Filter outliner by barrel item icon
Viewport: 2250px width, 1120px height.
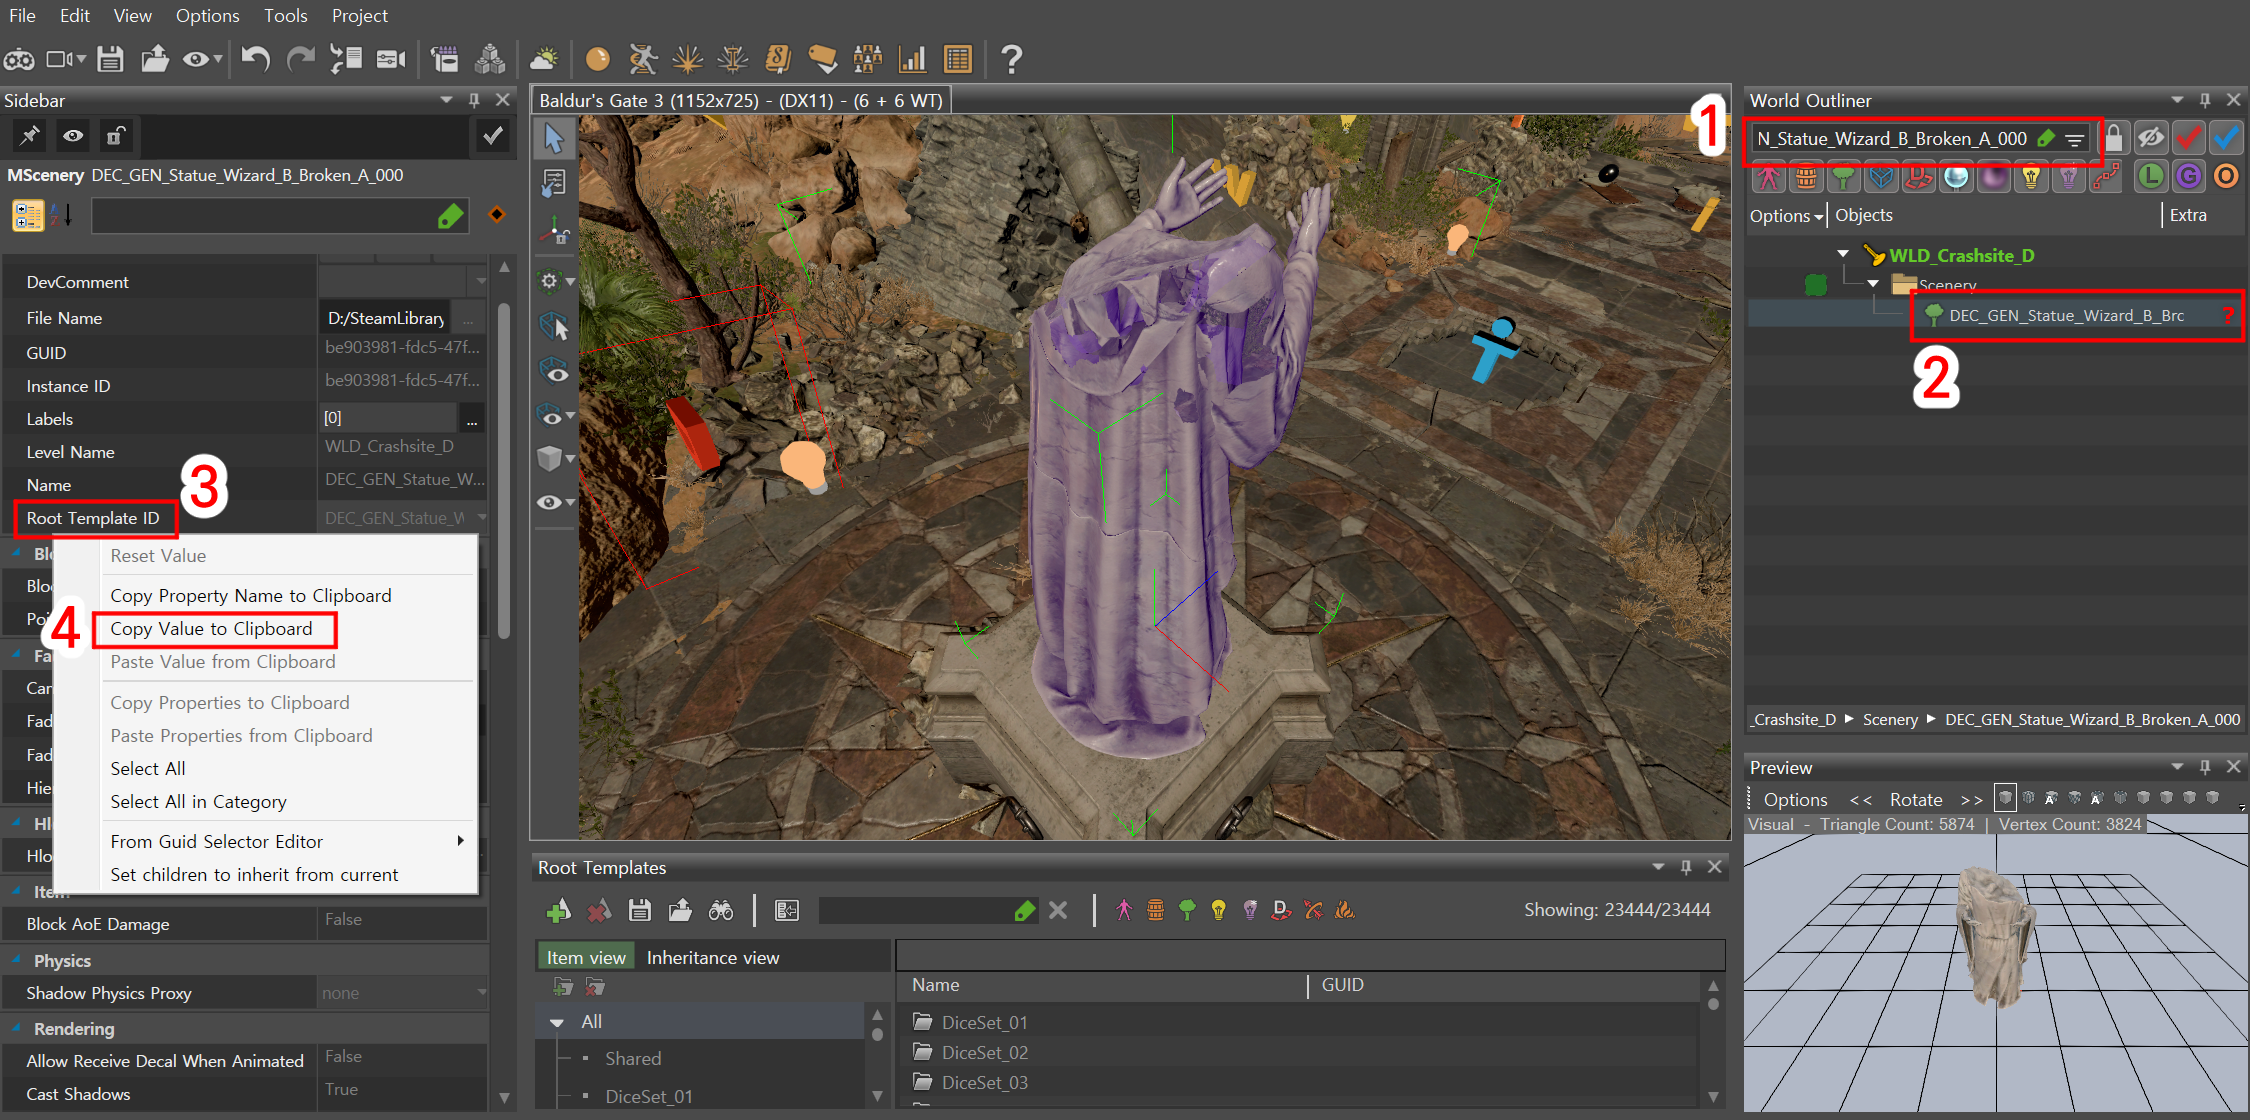pyautogui.click(x=1806, y=178)
